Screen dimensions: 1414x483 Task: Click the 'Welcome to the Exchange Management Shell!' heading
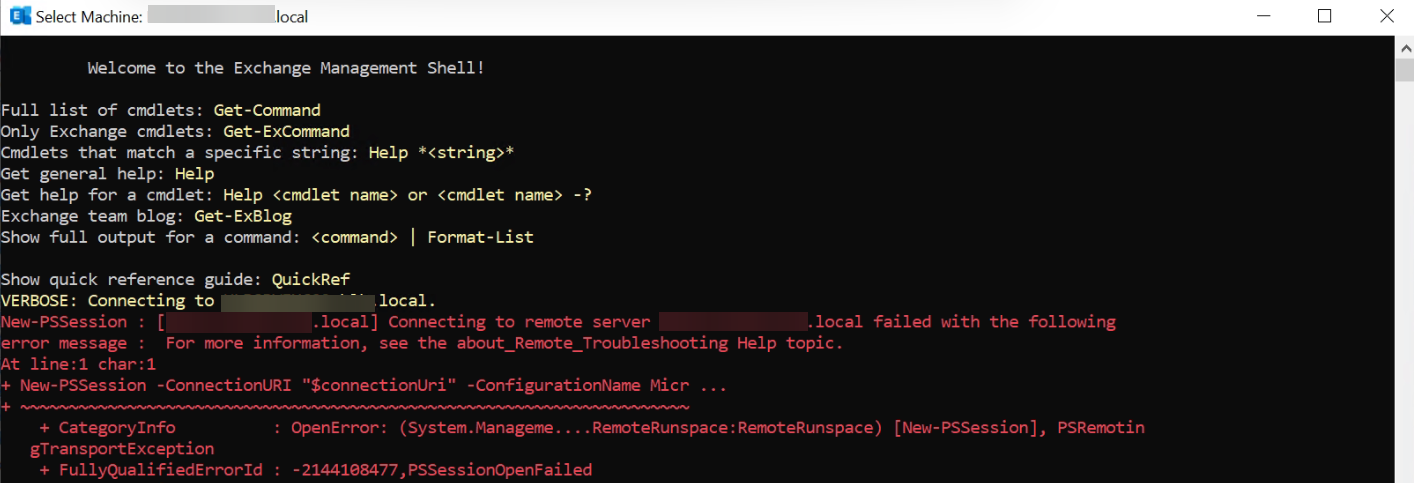pyautogui.click(x=286, y=68)
